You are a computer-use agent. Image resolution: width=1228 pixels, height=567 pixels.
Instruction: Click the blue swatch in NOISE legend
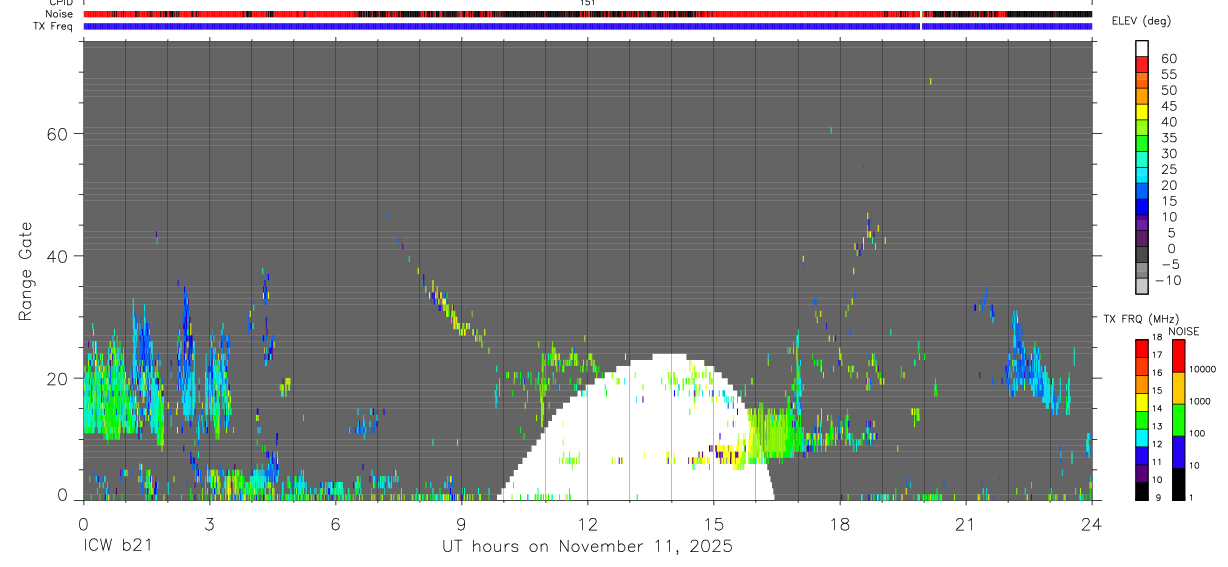pos(1177,452)
